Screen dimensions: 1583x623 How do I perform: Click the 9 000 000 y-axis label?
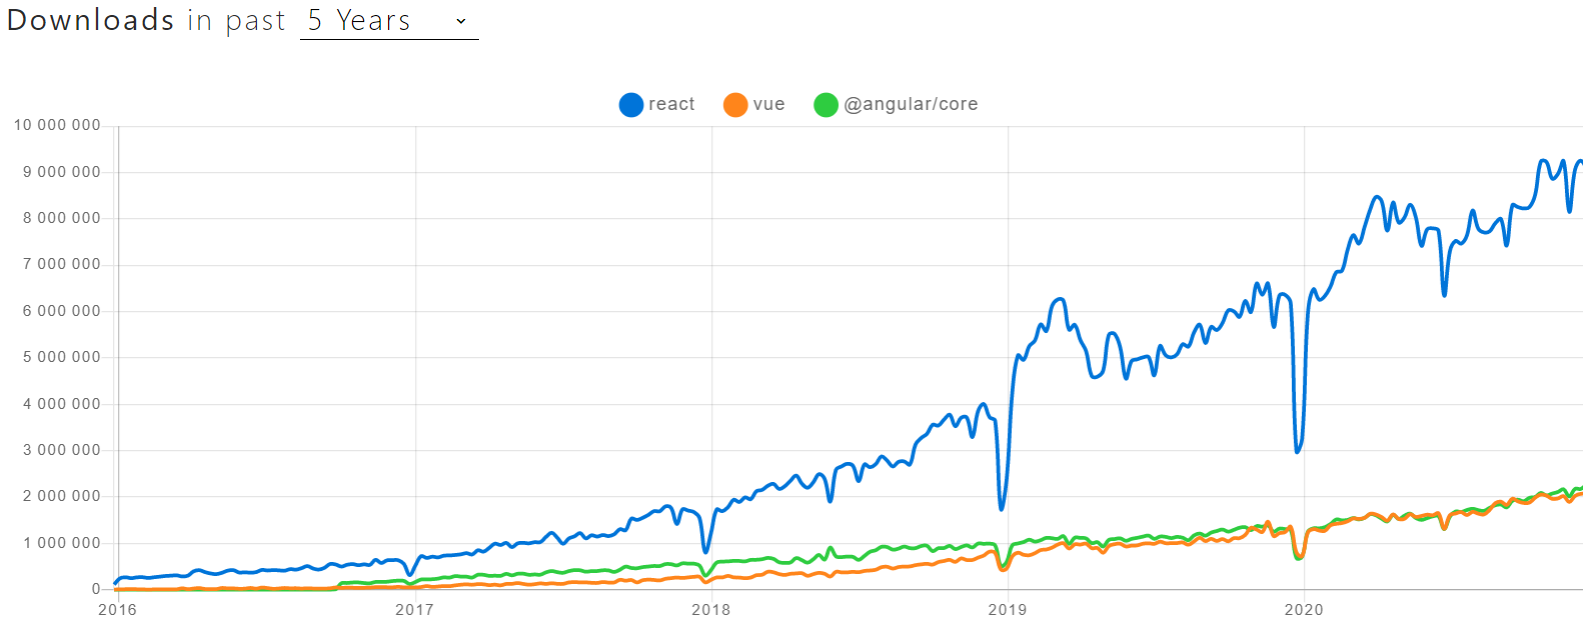point(62,172)
